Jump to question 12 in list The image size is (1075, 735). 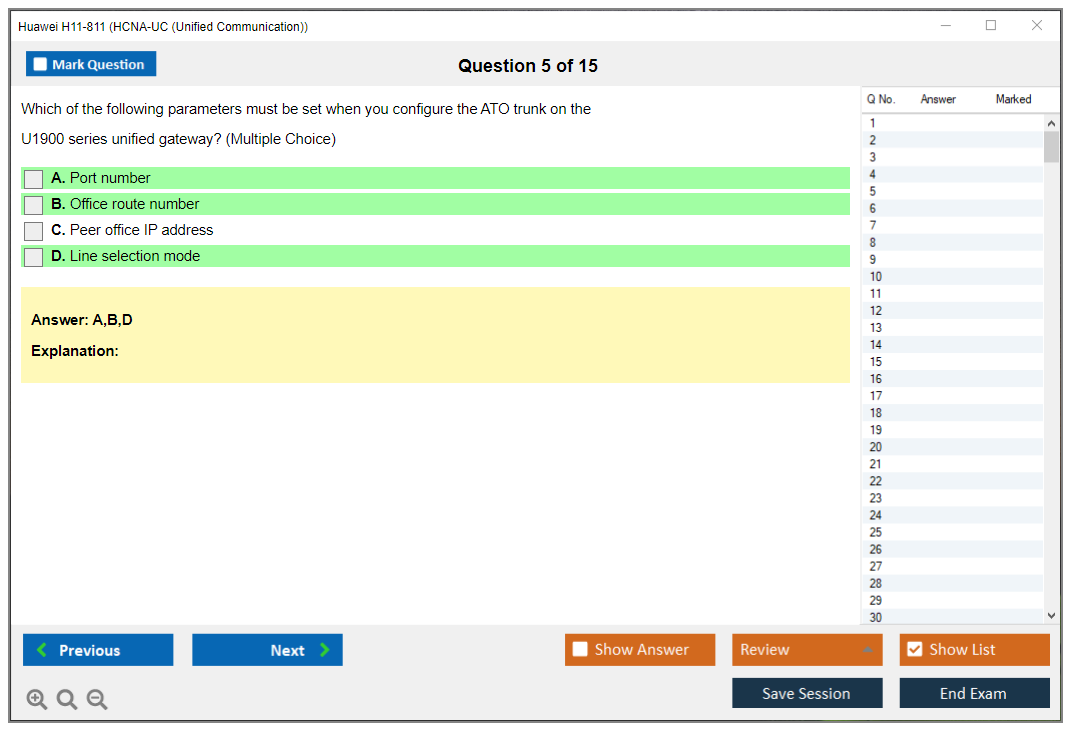click(876, 311)
